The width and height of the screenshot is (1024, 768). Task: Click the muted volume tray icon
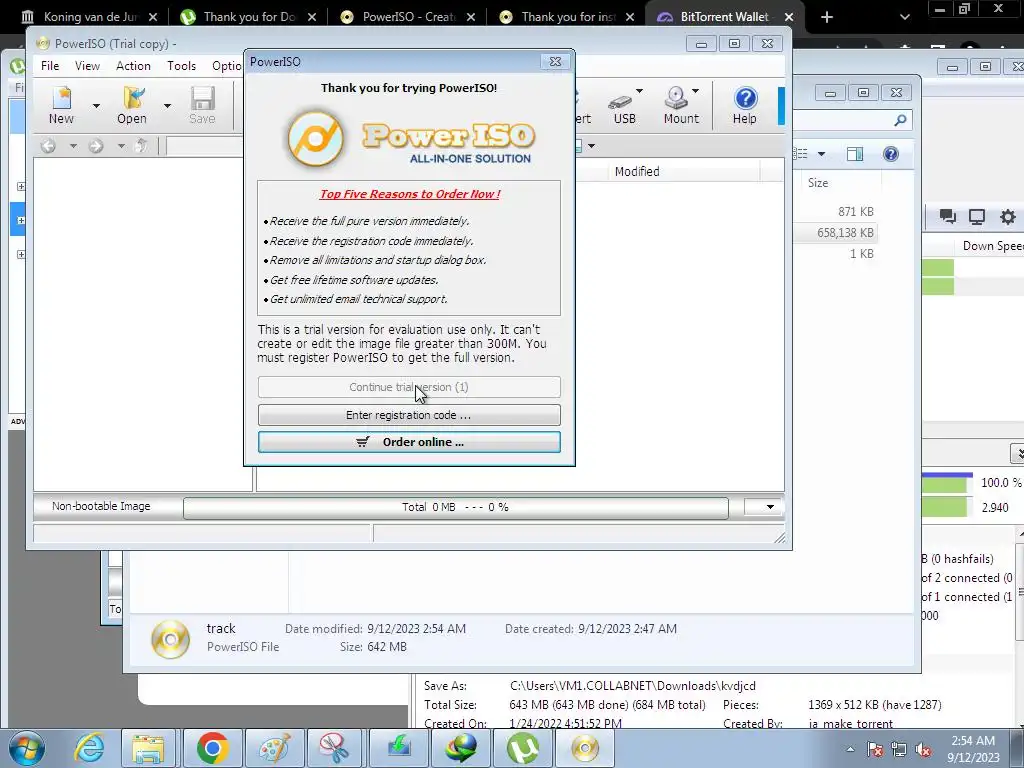click(923, 749)
